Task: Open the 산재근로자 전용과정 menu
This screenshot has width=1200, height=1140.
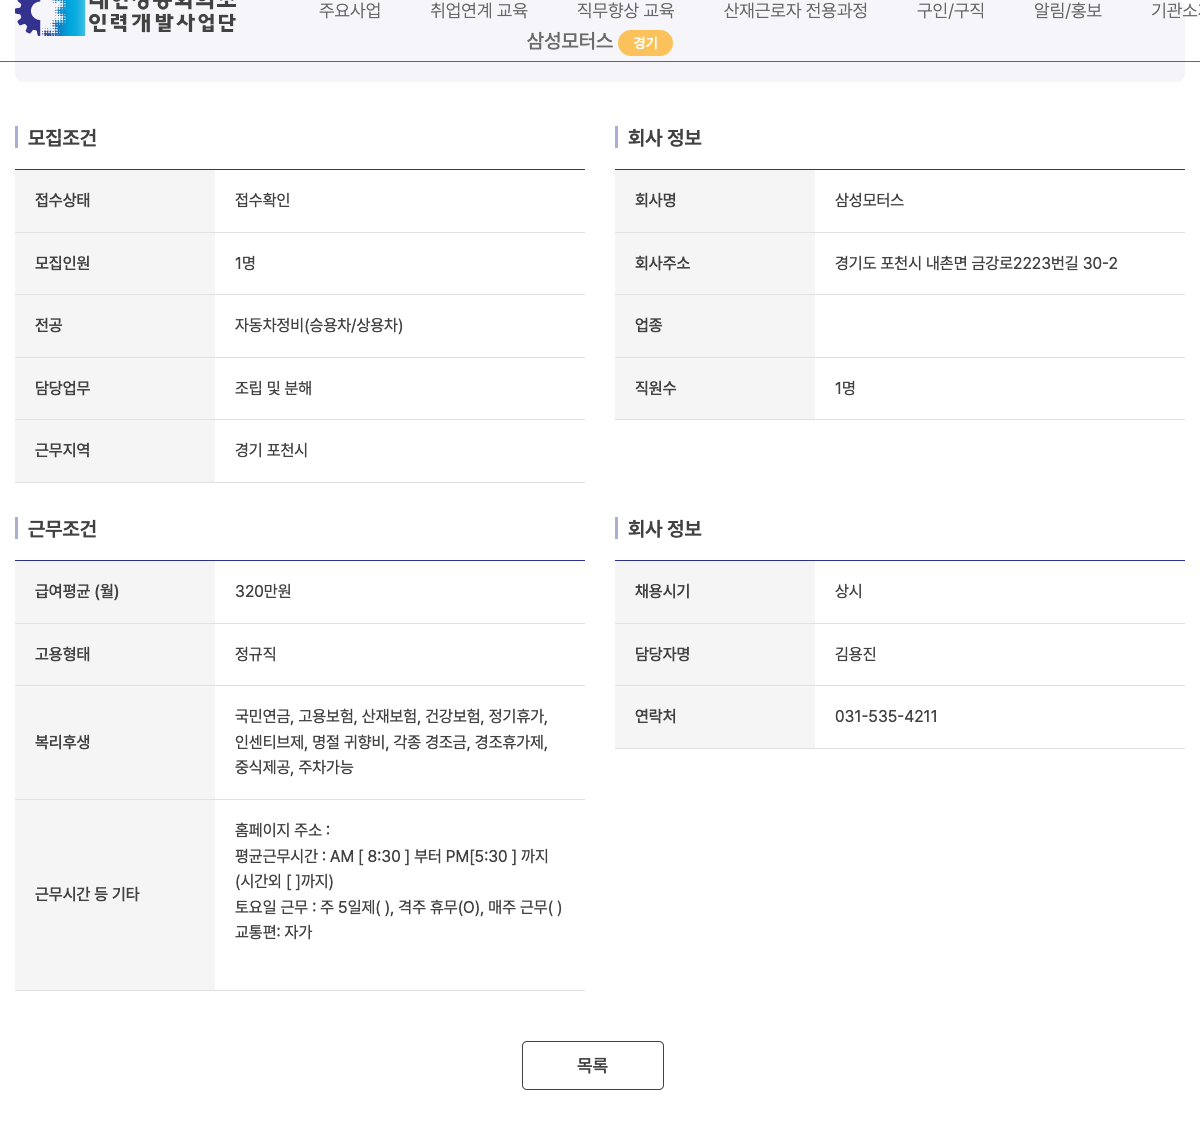Action: (x=796, y=11)
